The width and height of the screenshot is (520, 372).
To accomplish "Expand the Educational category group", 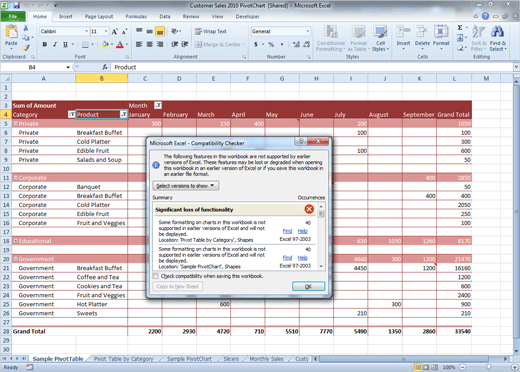I will pos(15,241).
